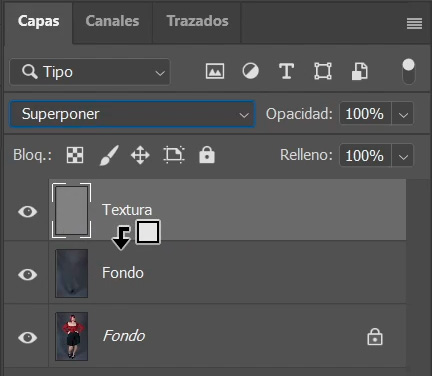Hide the Textura layer
This screenshot has width=432, height=376.
28,211
